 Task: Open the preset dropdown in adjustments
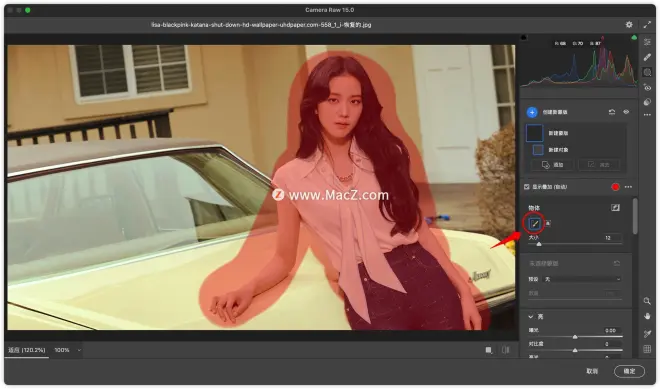(582, 279)
